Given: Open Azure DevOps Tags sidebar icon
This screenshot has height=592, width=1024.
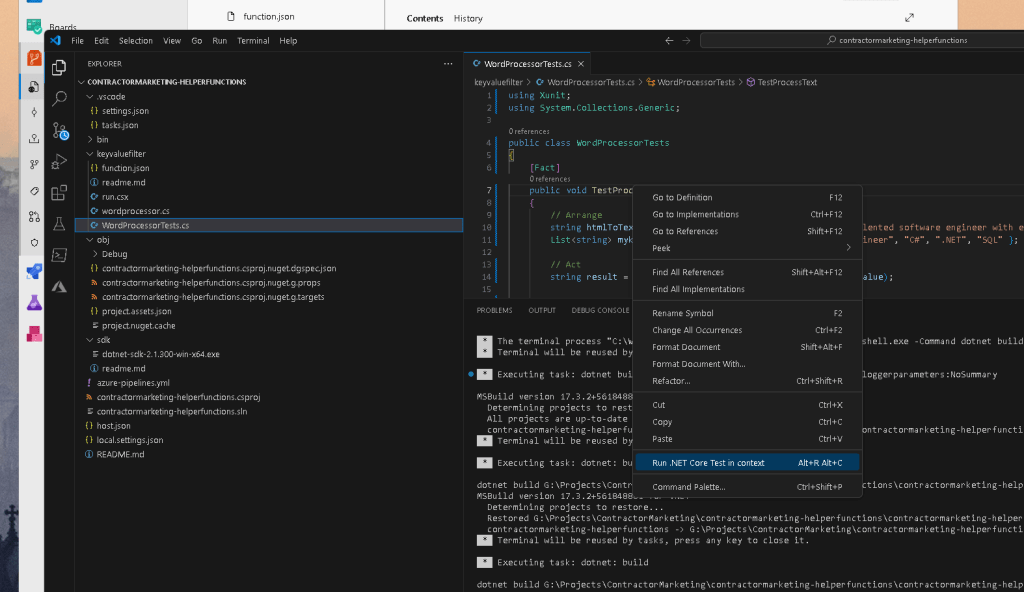Looking at the screenshot, I should click(x=34, y=191).
